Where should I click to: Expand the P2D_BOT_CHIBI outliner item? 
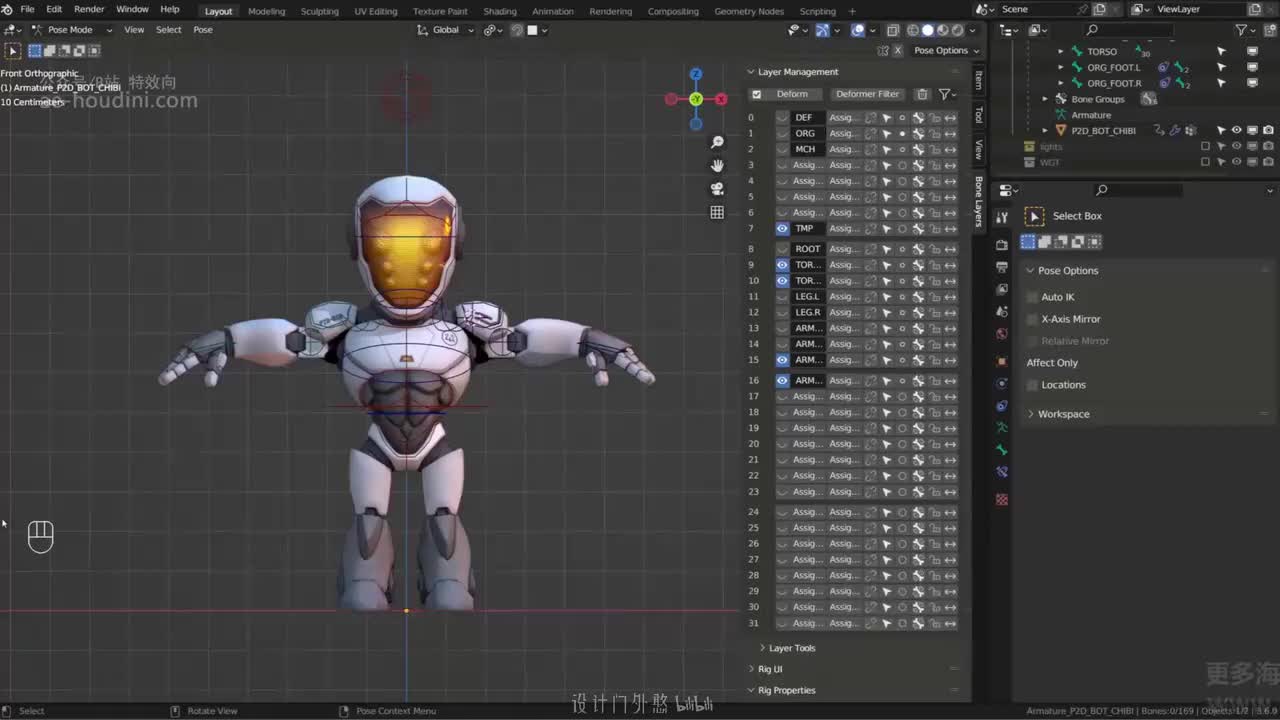click(1046, 131)
